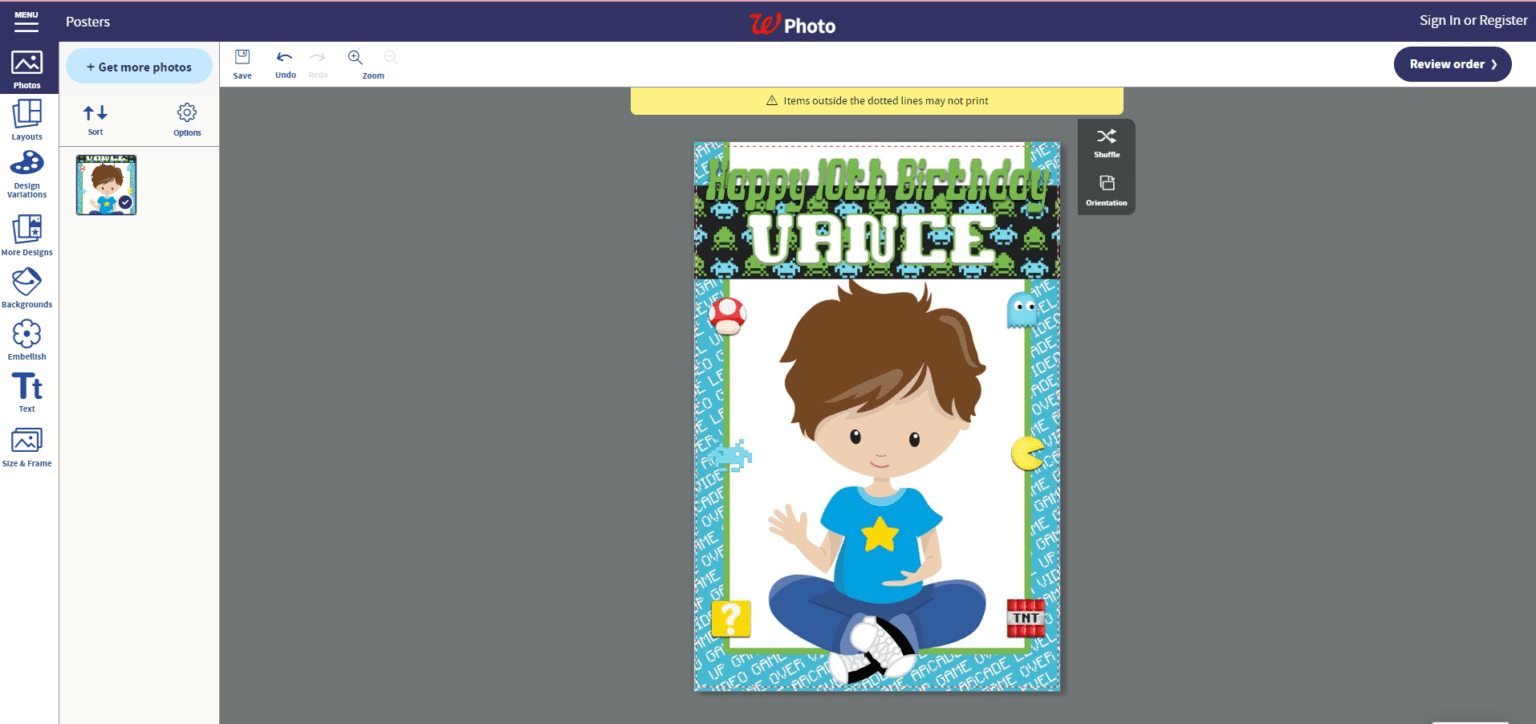Select the boy photo thumbnail
Screen dimensions: 1536x724
pyautogui.click(x=106, y=185)
